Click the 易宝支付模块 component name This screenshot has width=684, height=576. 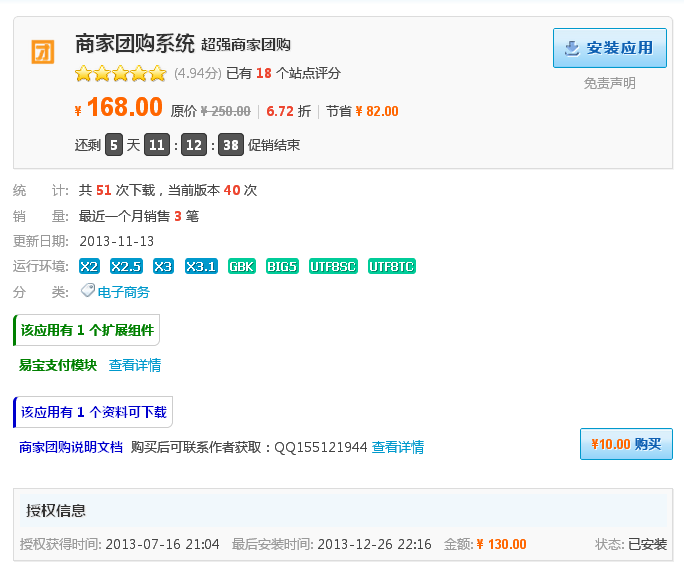click(58, 365)
